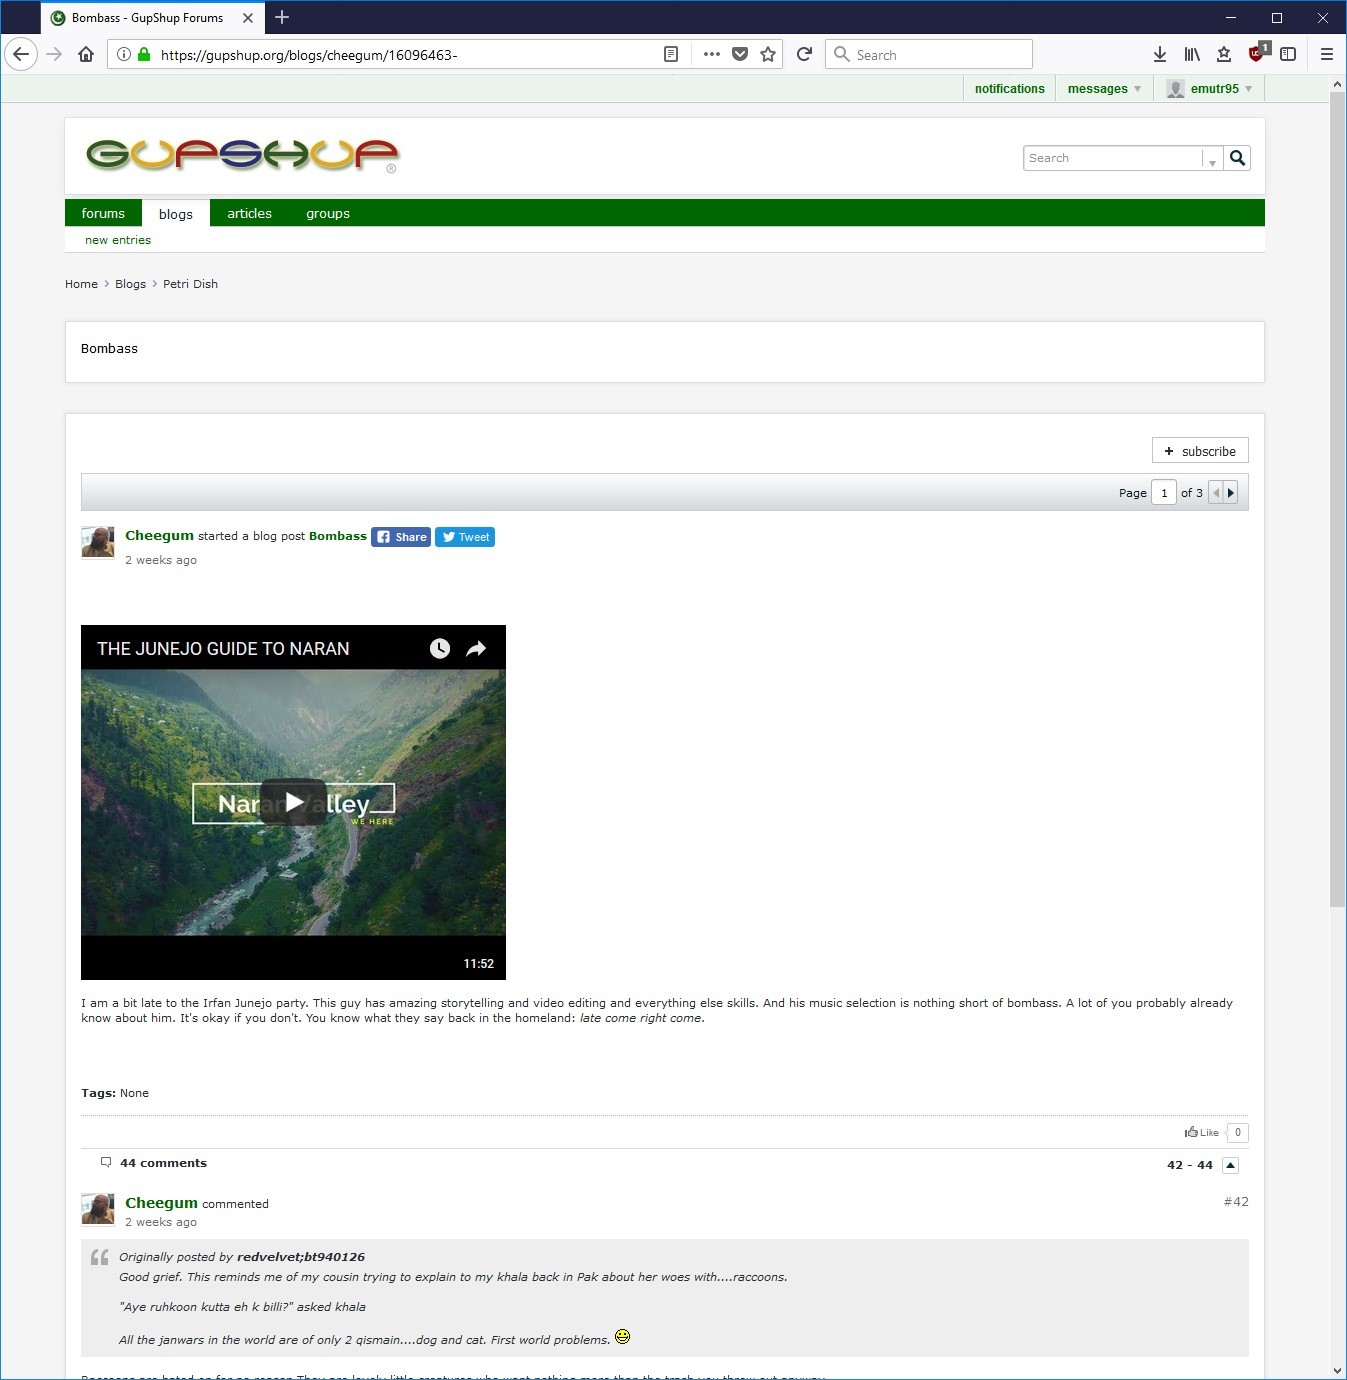Share the post on Facebook
The height and width of the screenshot is (1380, 1347).
(401, 537)
